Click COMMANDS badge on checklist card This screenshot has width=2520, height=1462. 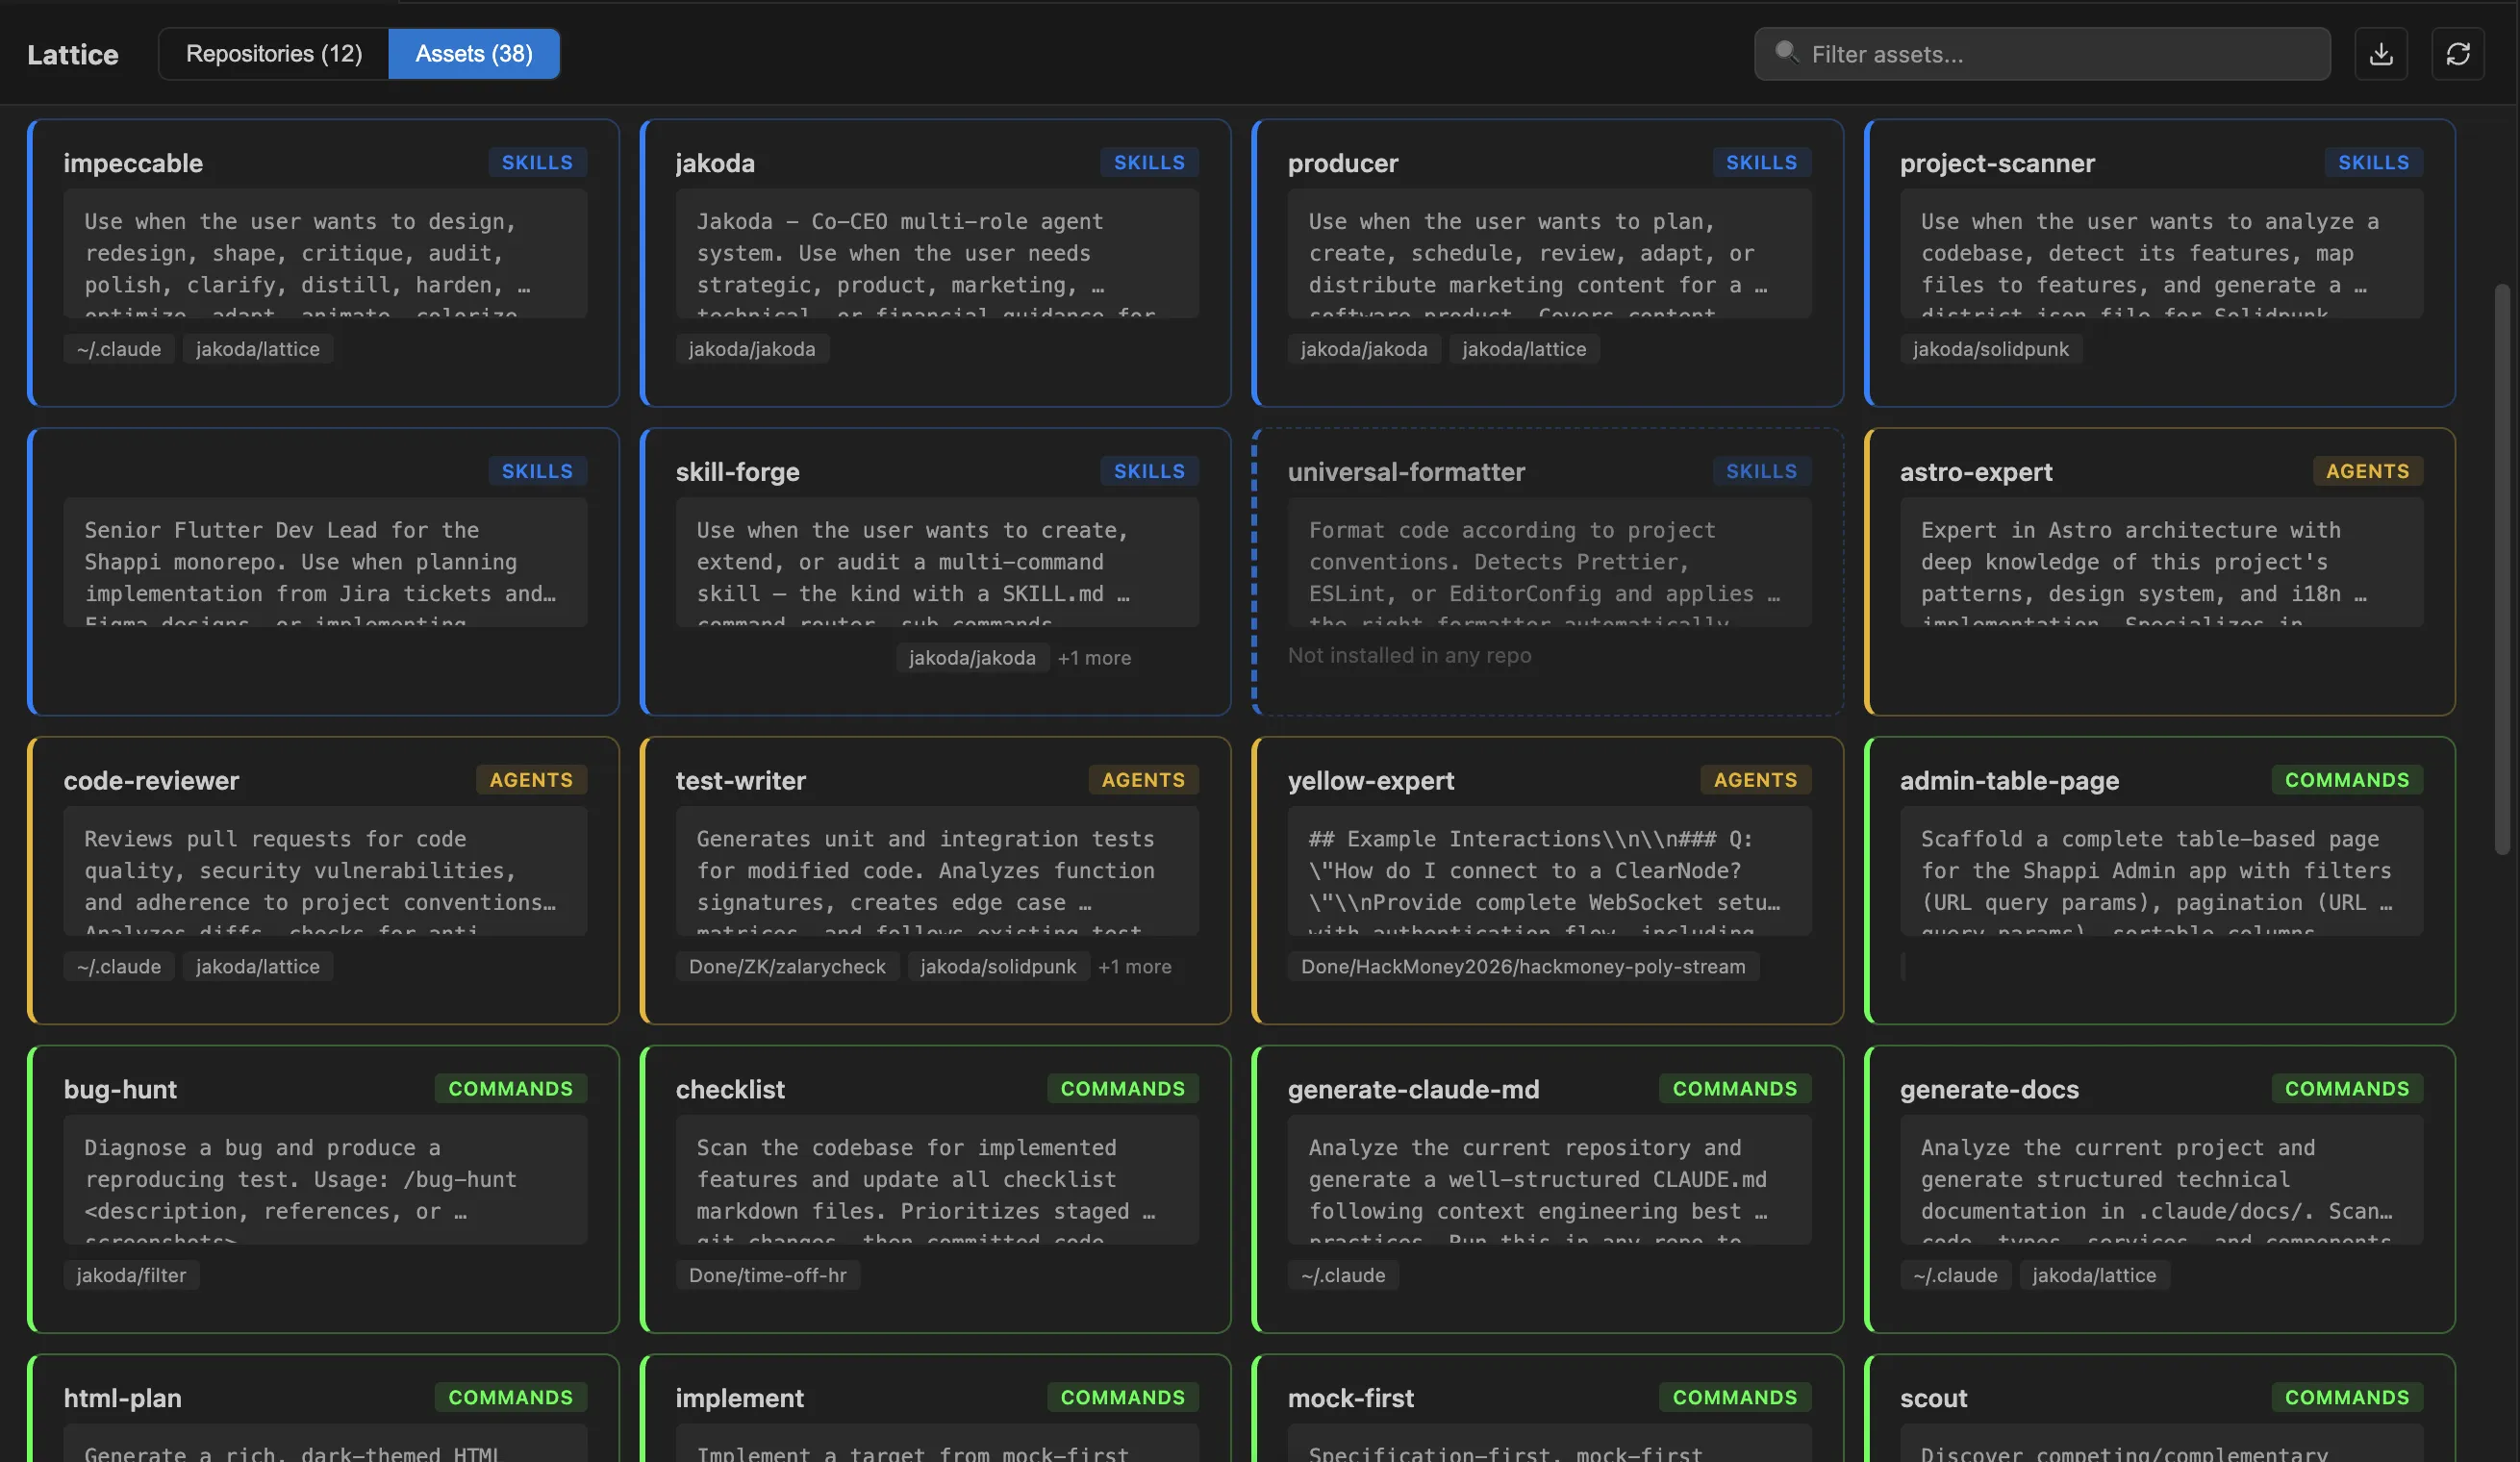[1122, 1088]
